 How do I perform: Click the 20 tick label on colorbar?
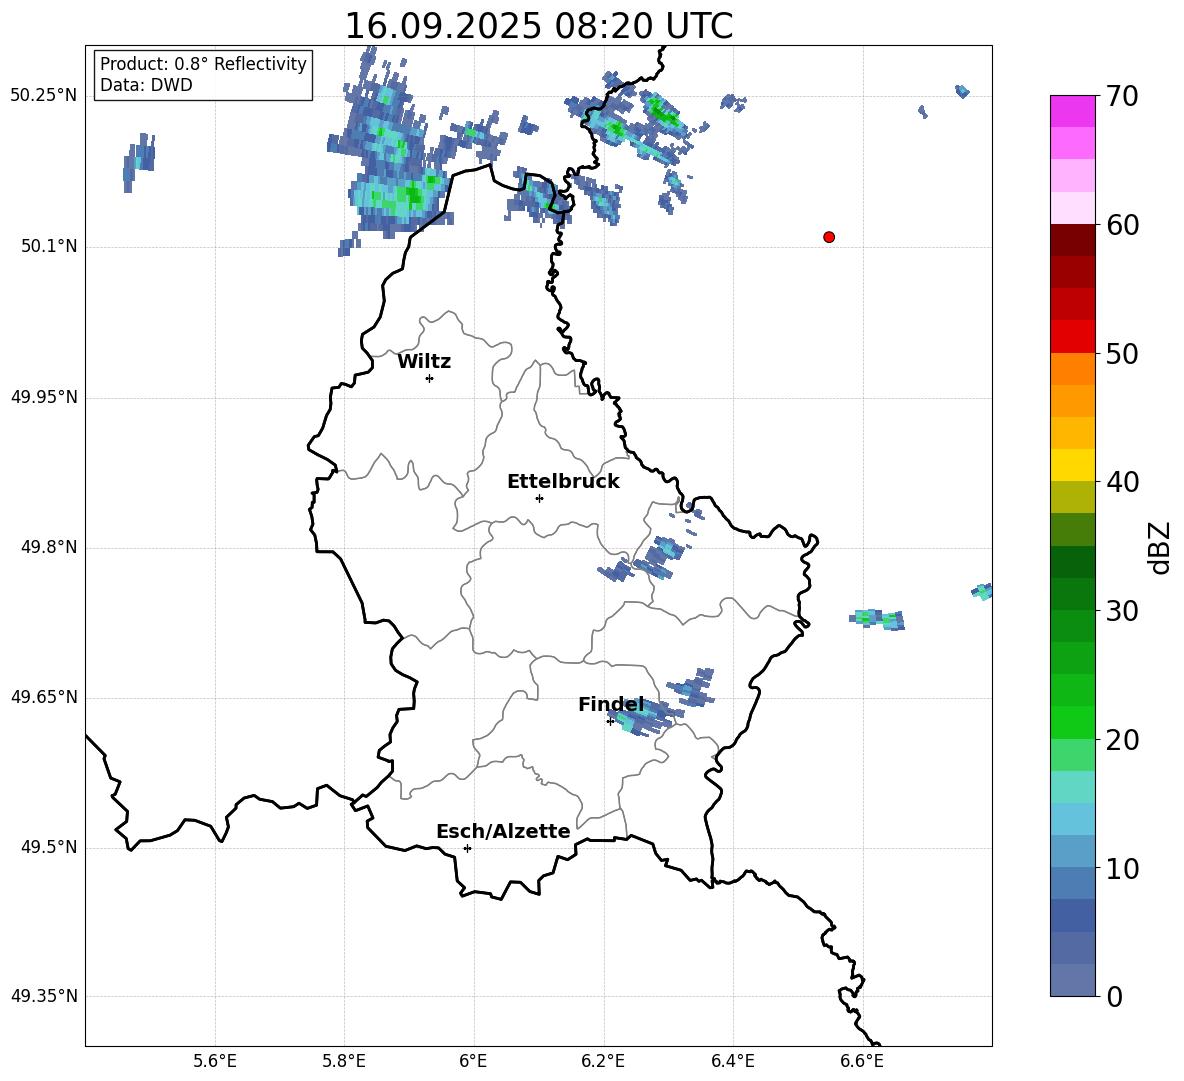pyautogui.click(x=1121, y=740)
